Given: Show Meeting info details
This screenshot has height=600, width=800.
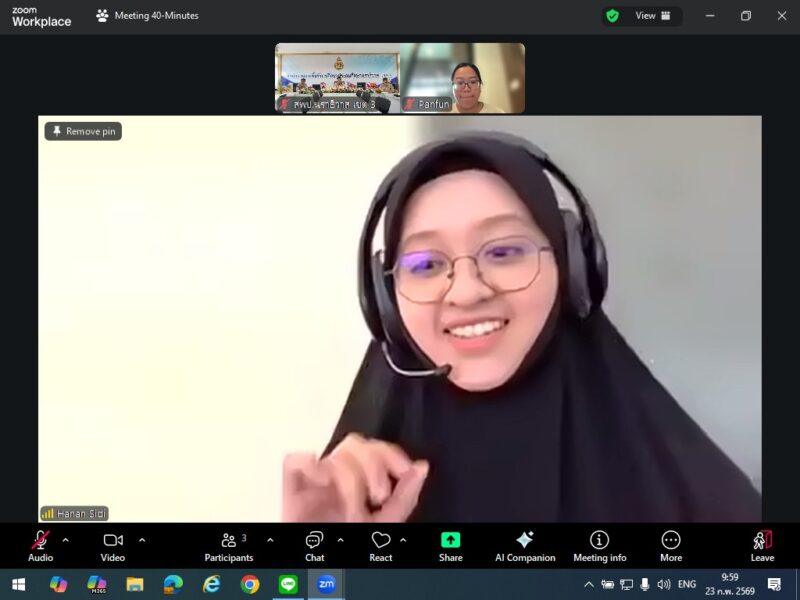Looking at the screenshot, I should point(599,546).
